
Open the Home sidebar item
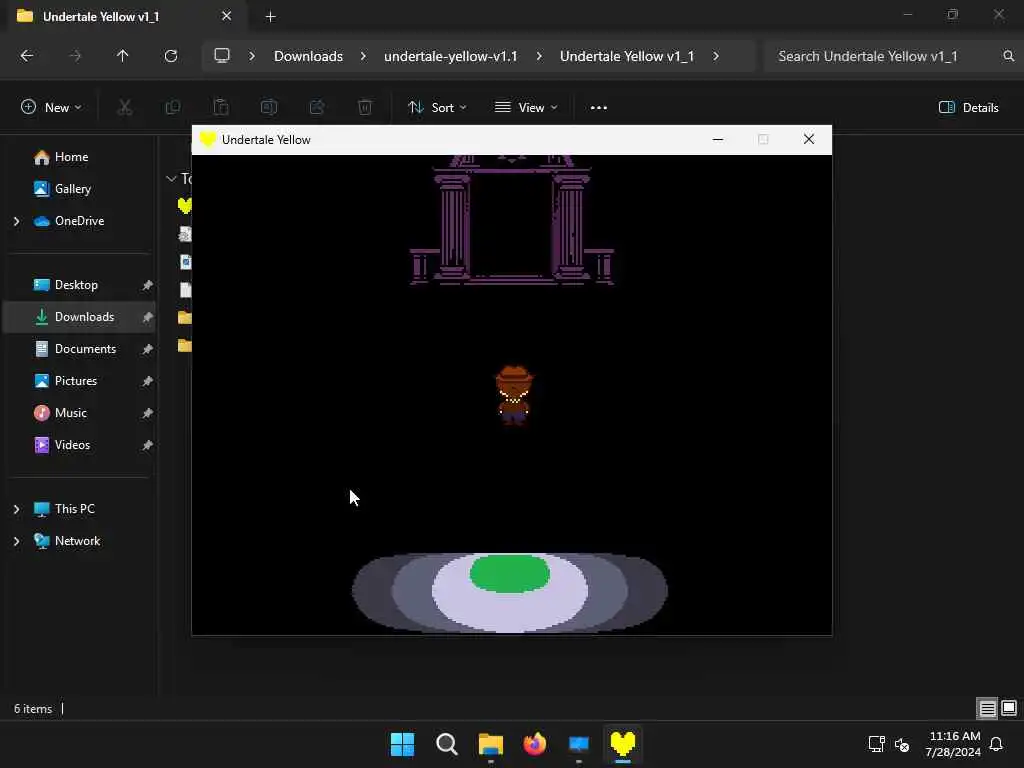80,157
